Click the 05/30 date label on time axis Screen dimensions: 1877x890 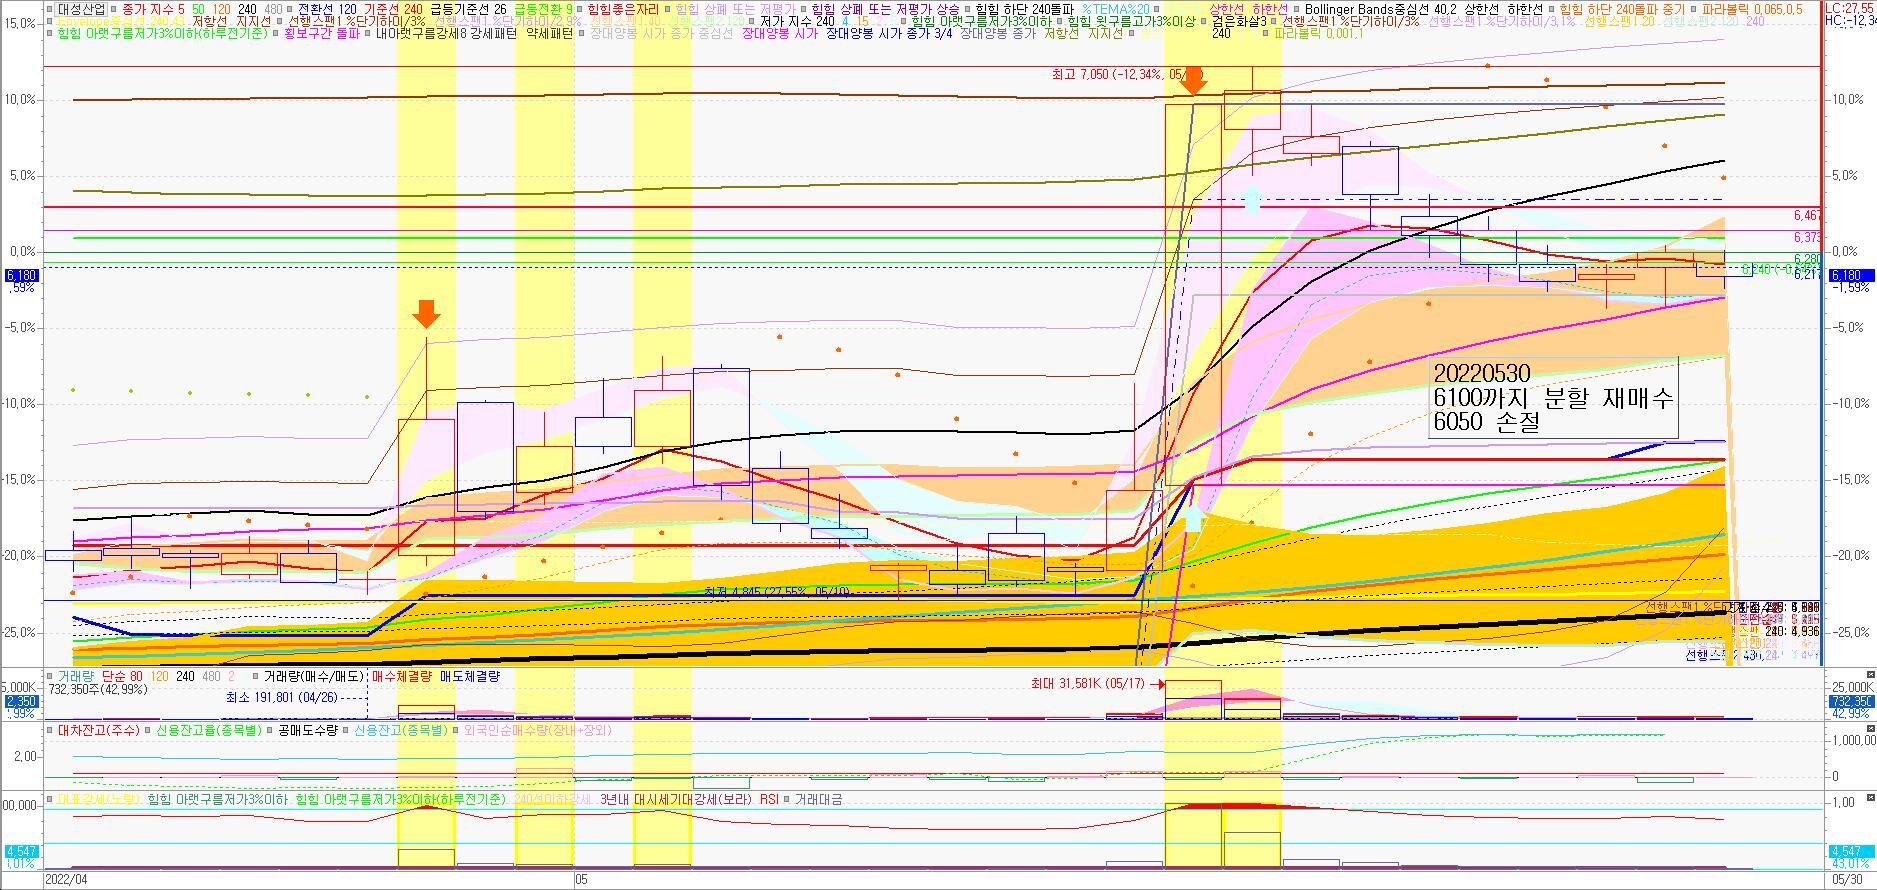point(1847,880)
